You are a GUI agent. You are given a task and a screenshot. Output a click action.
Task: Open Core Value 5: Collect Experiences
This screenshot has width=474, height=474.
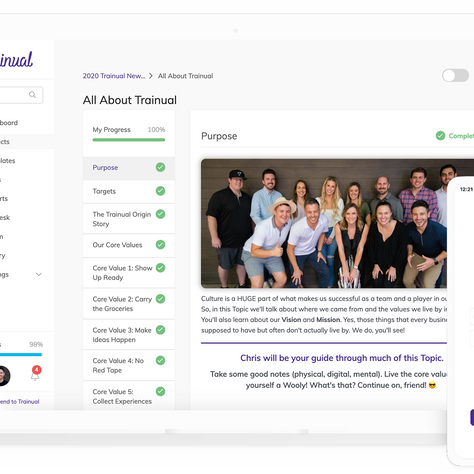129,396
